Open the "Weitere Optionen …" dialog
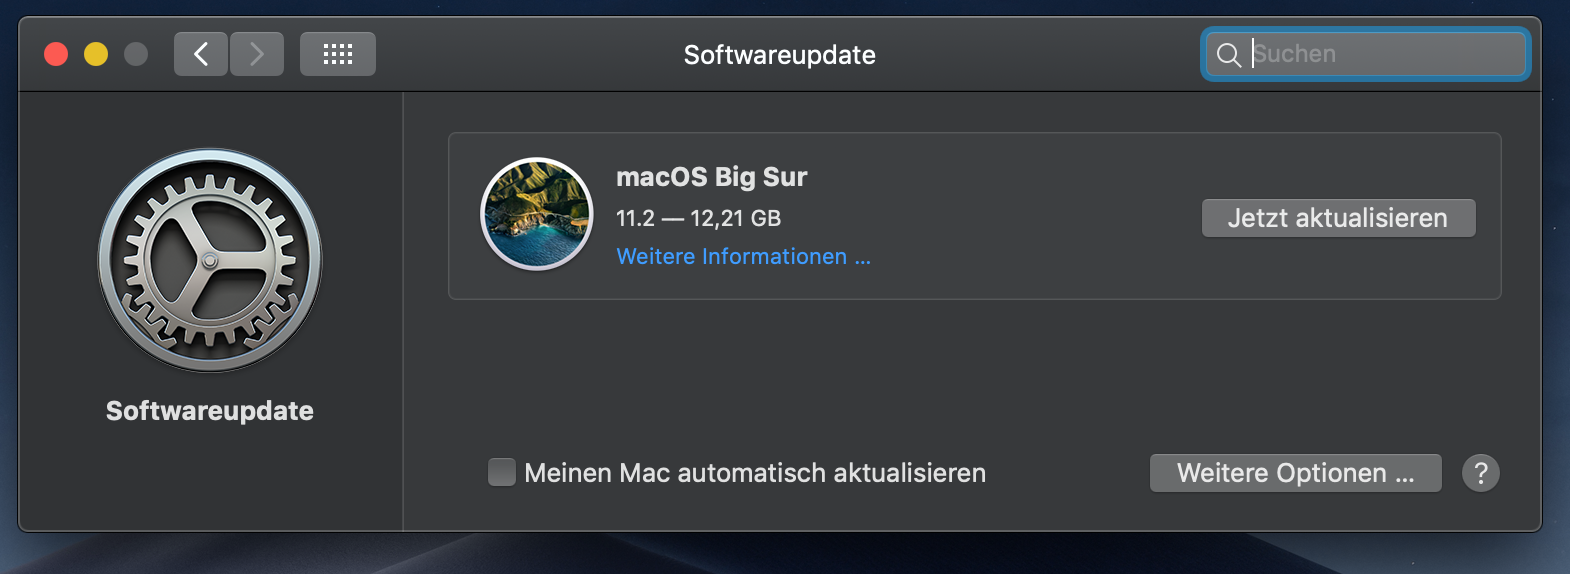The image size is (1570, 574). (1295, 473)
